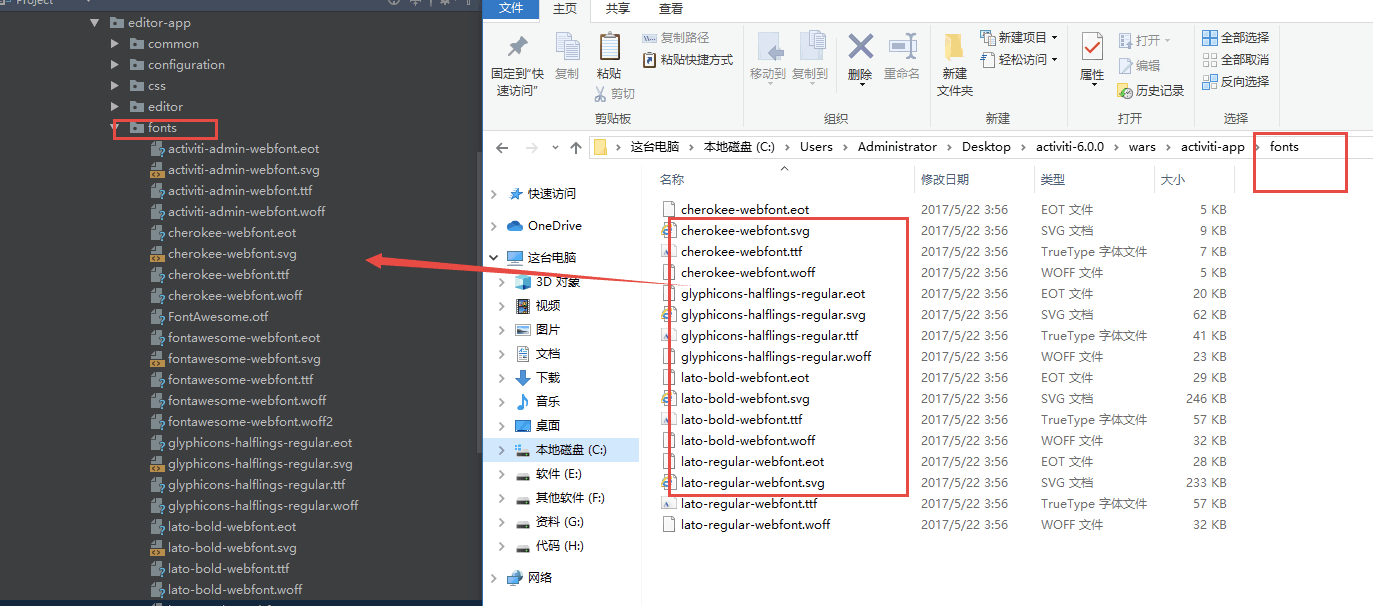Screen dimensions: 1373x606
Task: Click the Paste (粘贴) icon
Action: [x=609, y=47]
